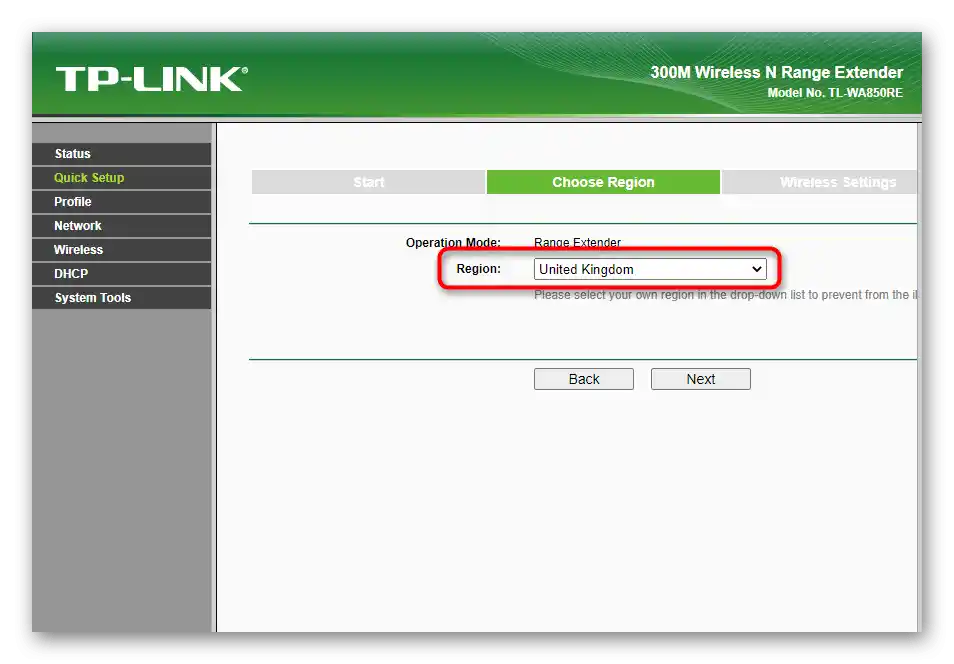
Task: Open System Tools menu
Action: (122, 298)
